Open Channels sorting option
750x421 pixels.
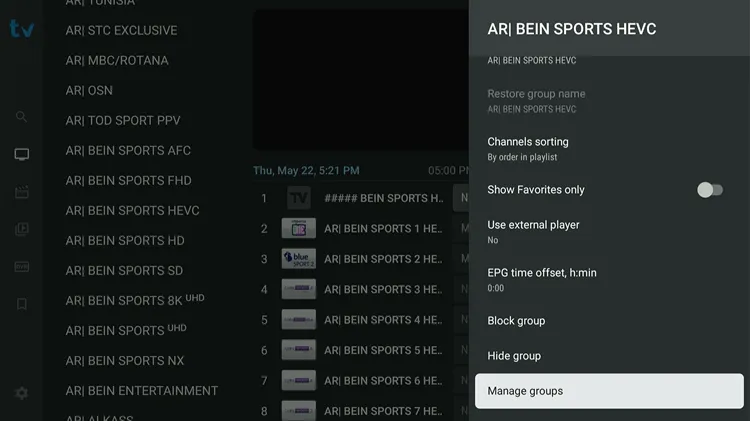[x=609, y=149]
